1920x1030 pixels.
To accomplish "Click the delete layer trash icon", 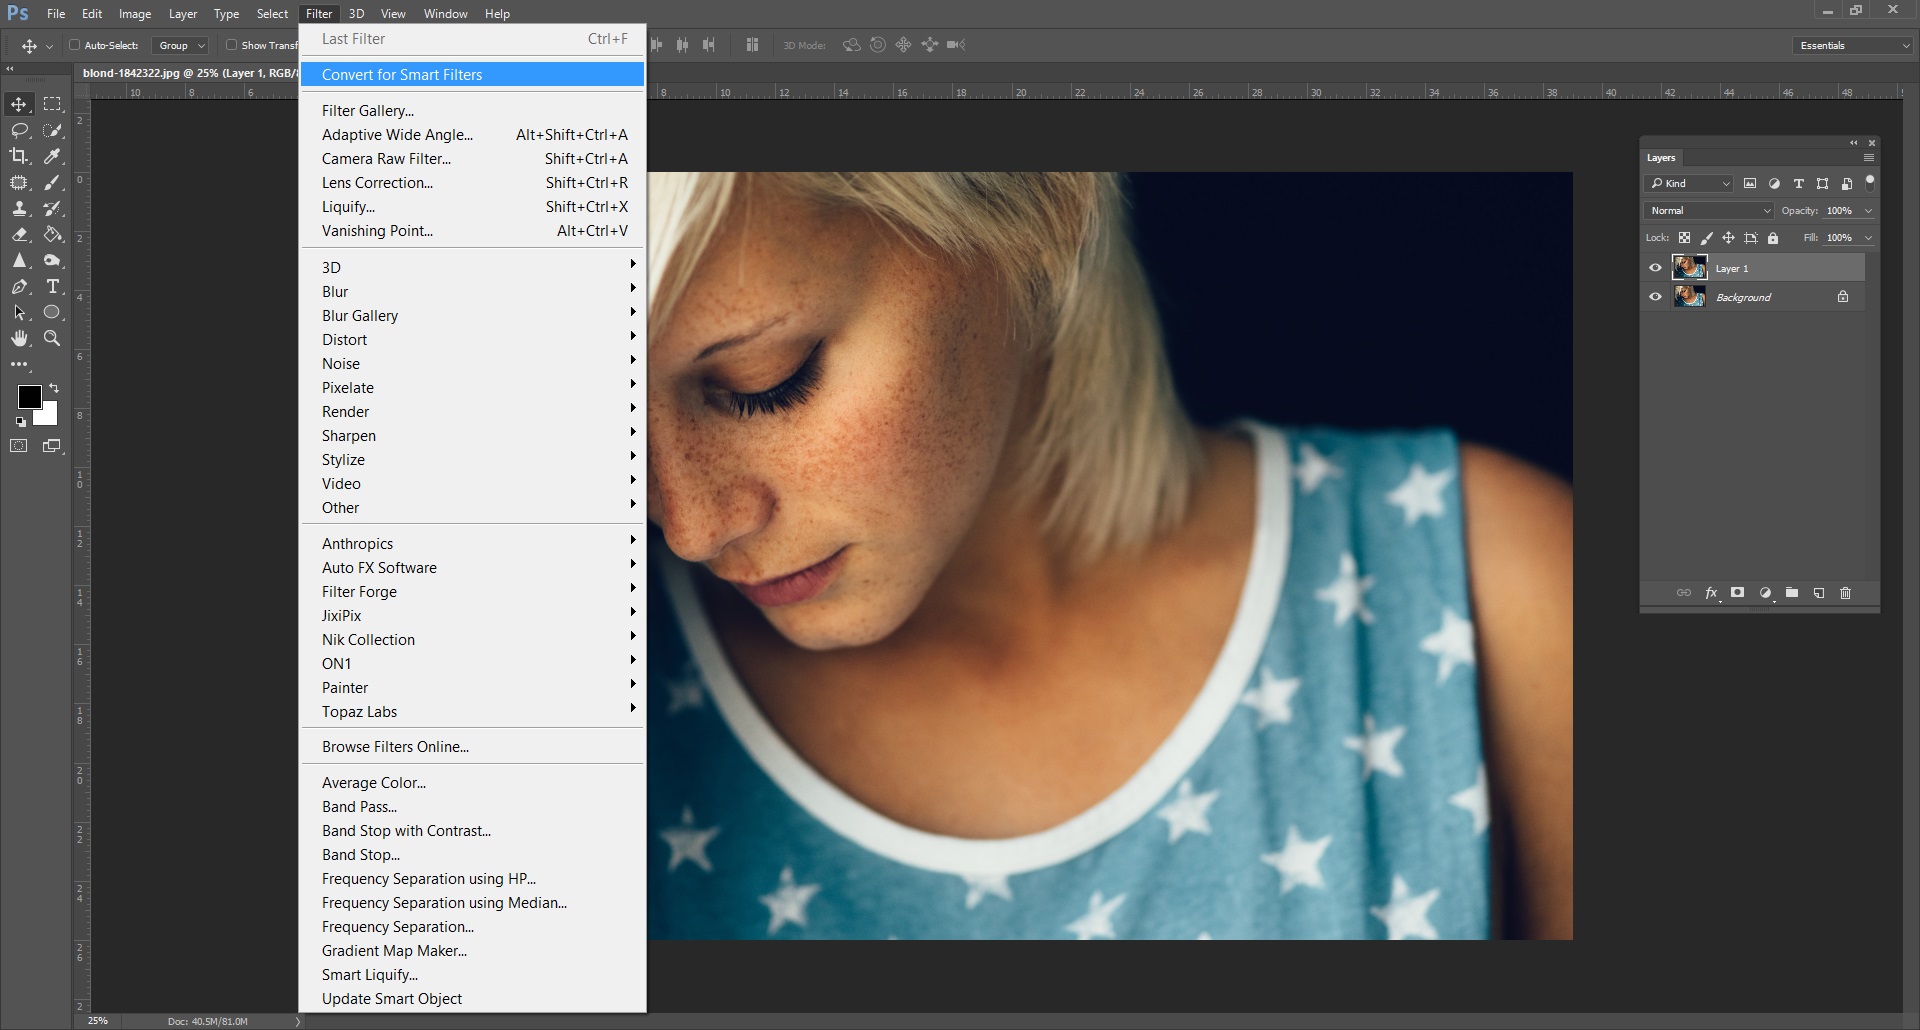I will tap(1846, 593).
